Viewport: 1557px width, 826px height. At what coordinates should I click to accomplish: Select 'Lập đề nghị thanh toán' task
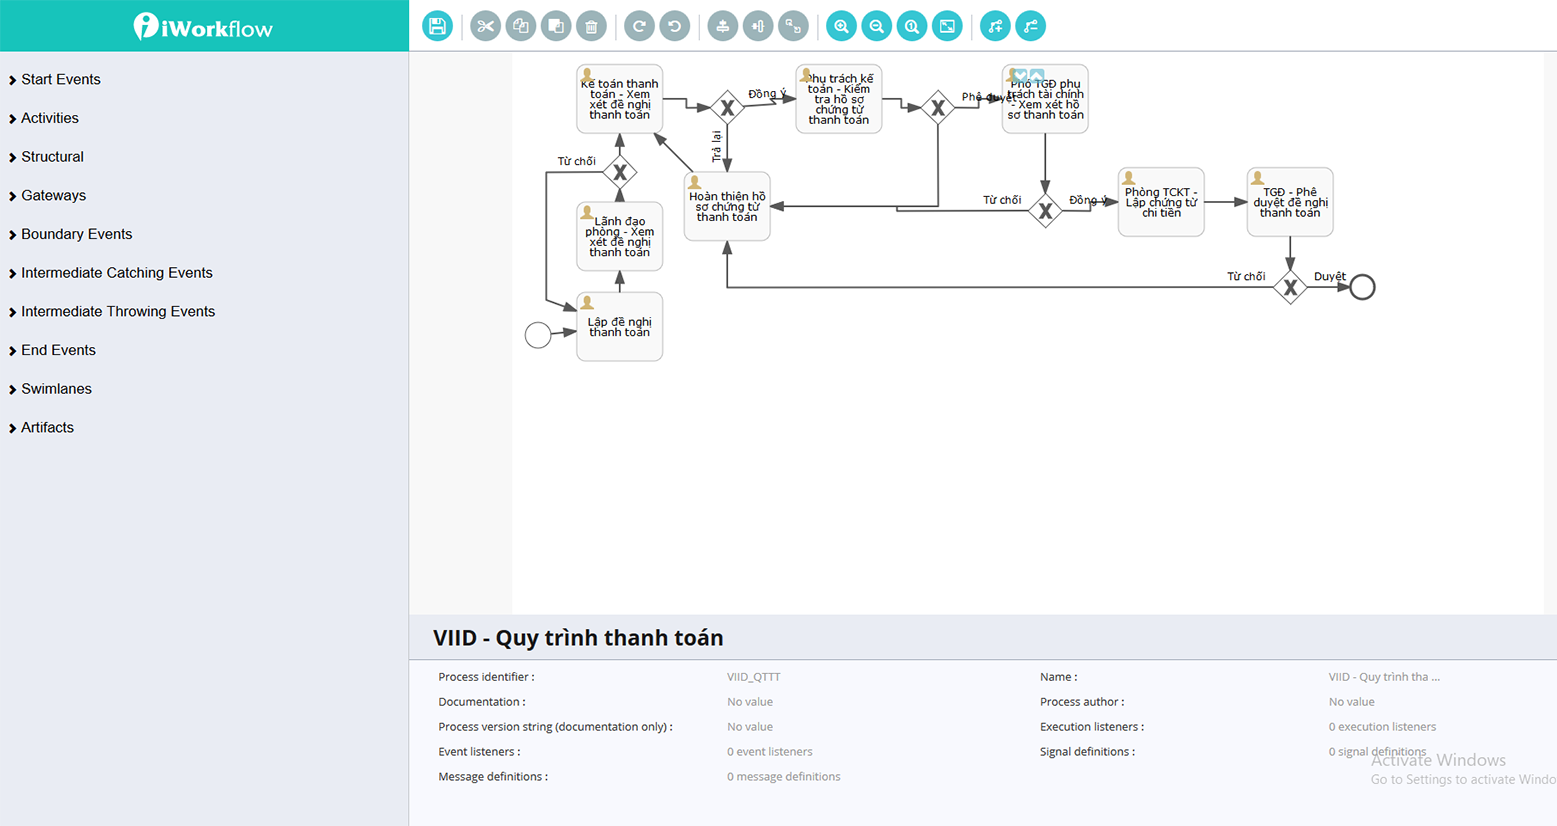(x=620, y=327)
